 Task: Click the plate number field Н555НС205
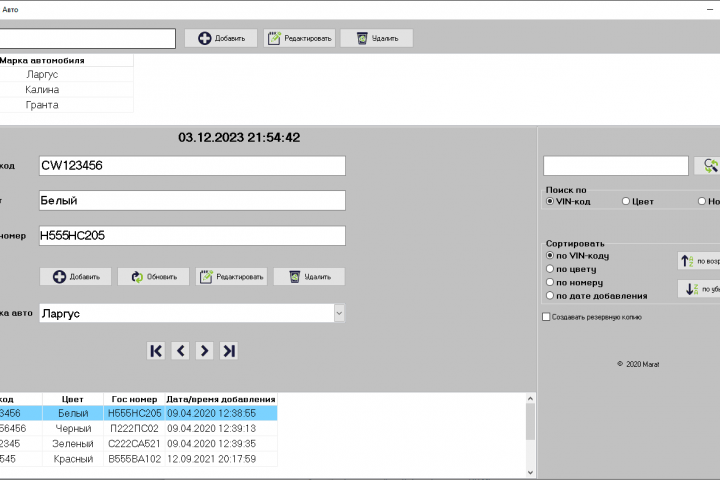pos(192,236)
